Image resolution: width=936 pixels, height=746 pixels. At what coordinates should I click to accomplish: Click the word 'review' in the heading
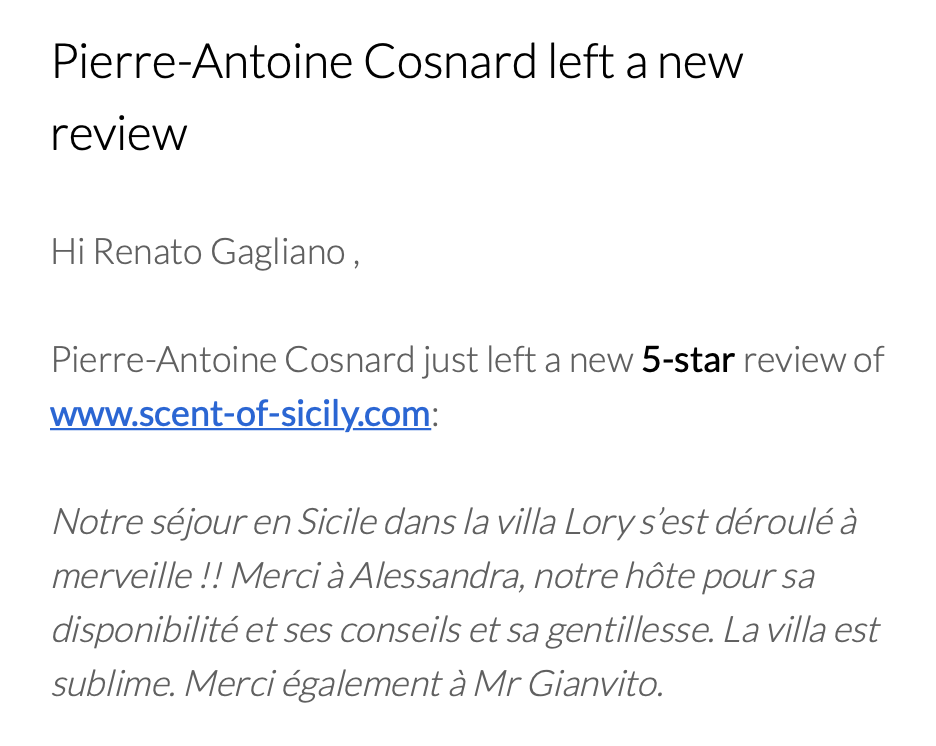(118, 134)
